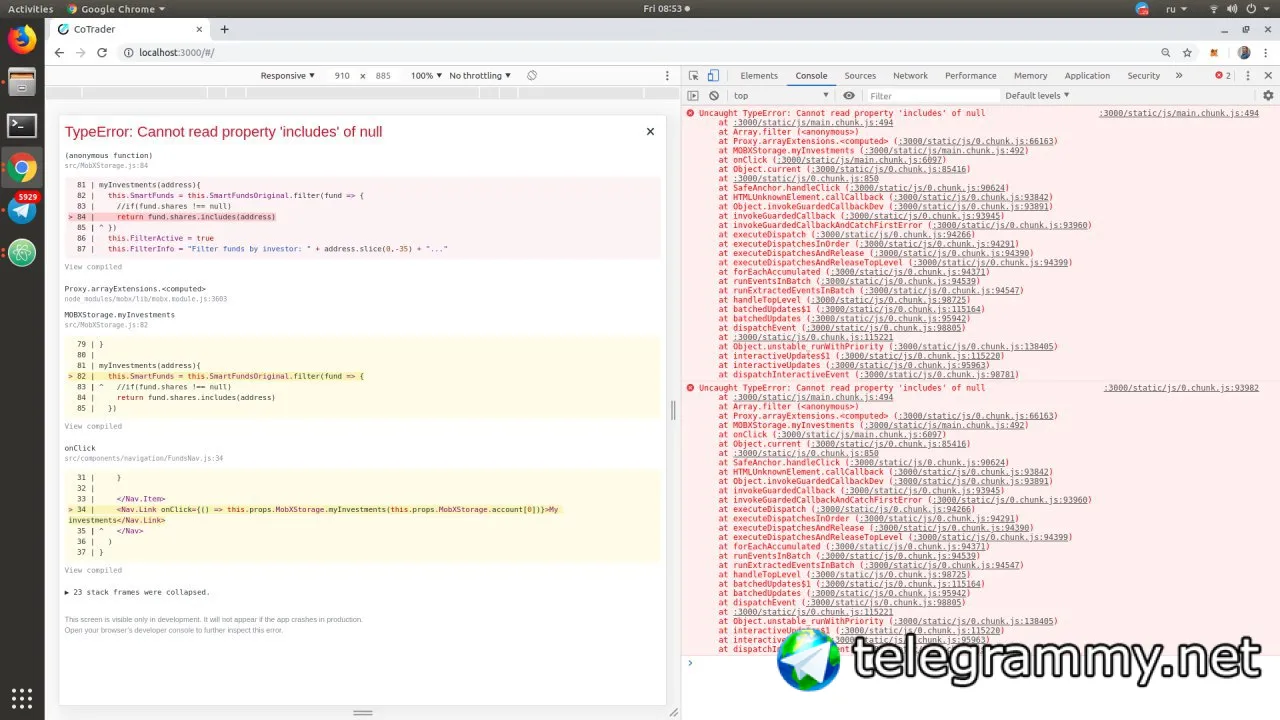
Task: Toggle the device toolbar in DevTools
Action: point(713,76)
